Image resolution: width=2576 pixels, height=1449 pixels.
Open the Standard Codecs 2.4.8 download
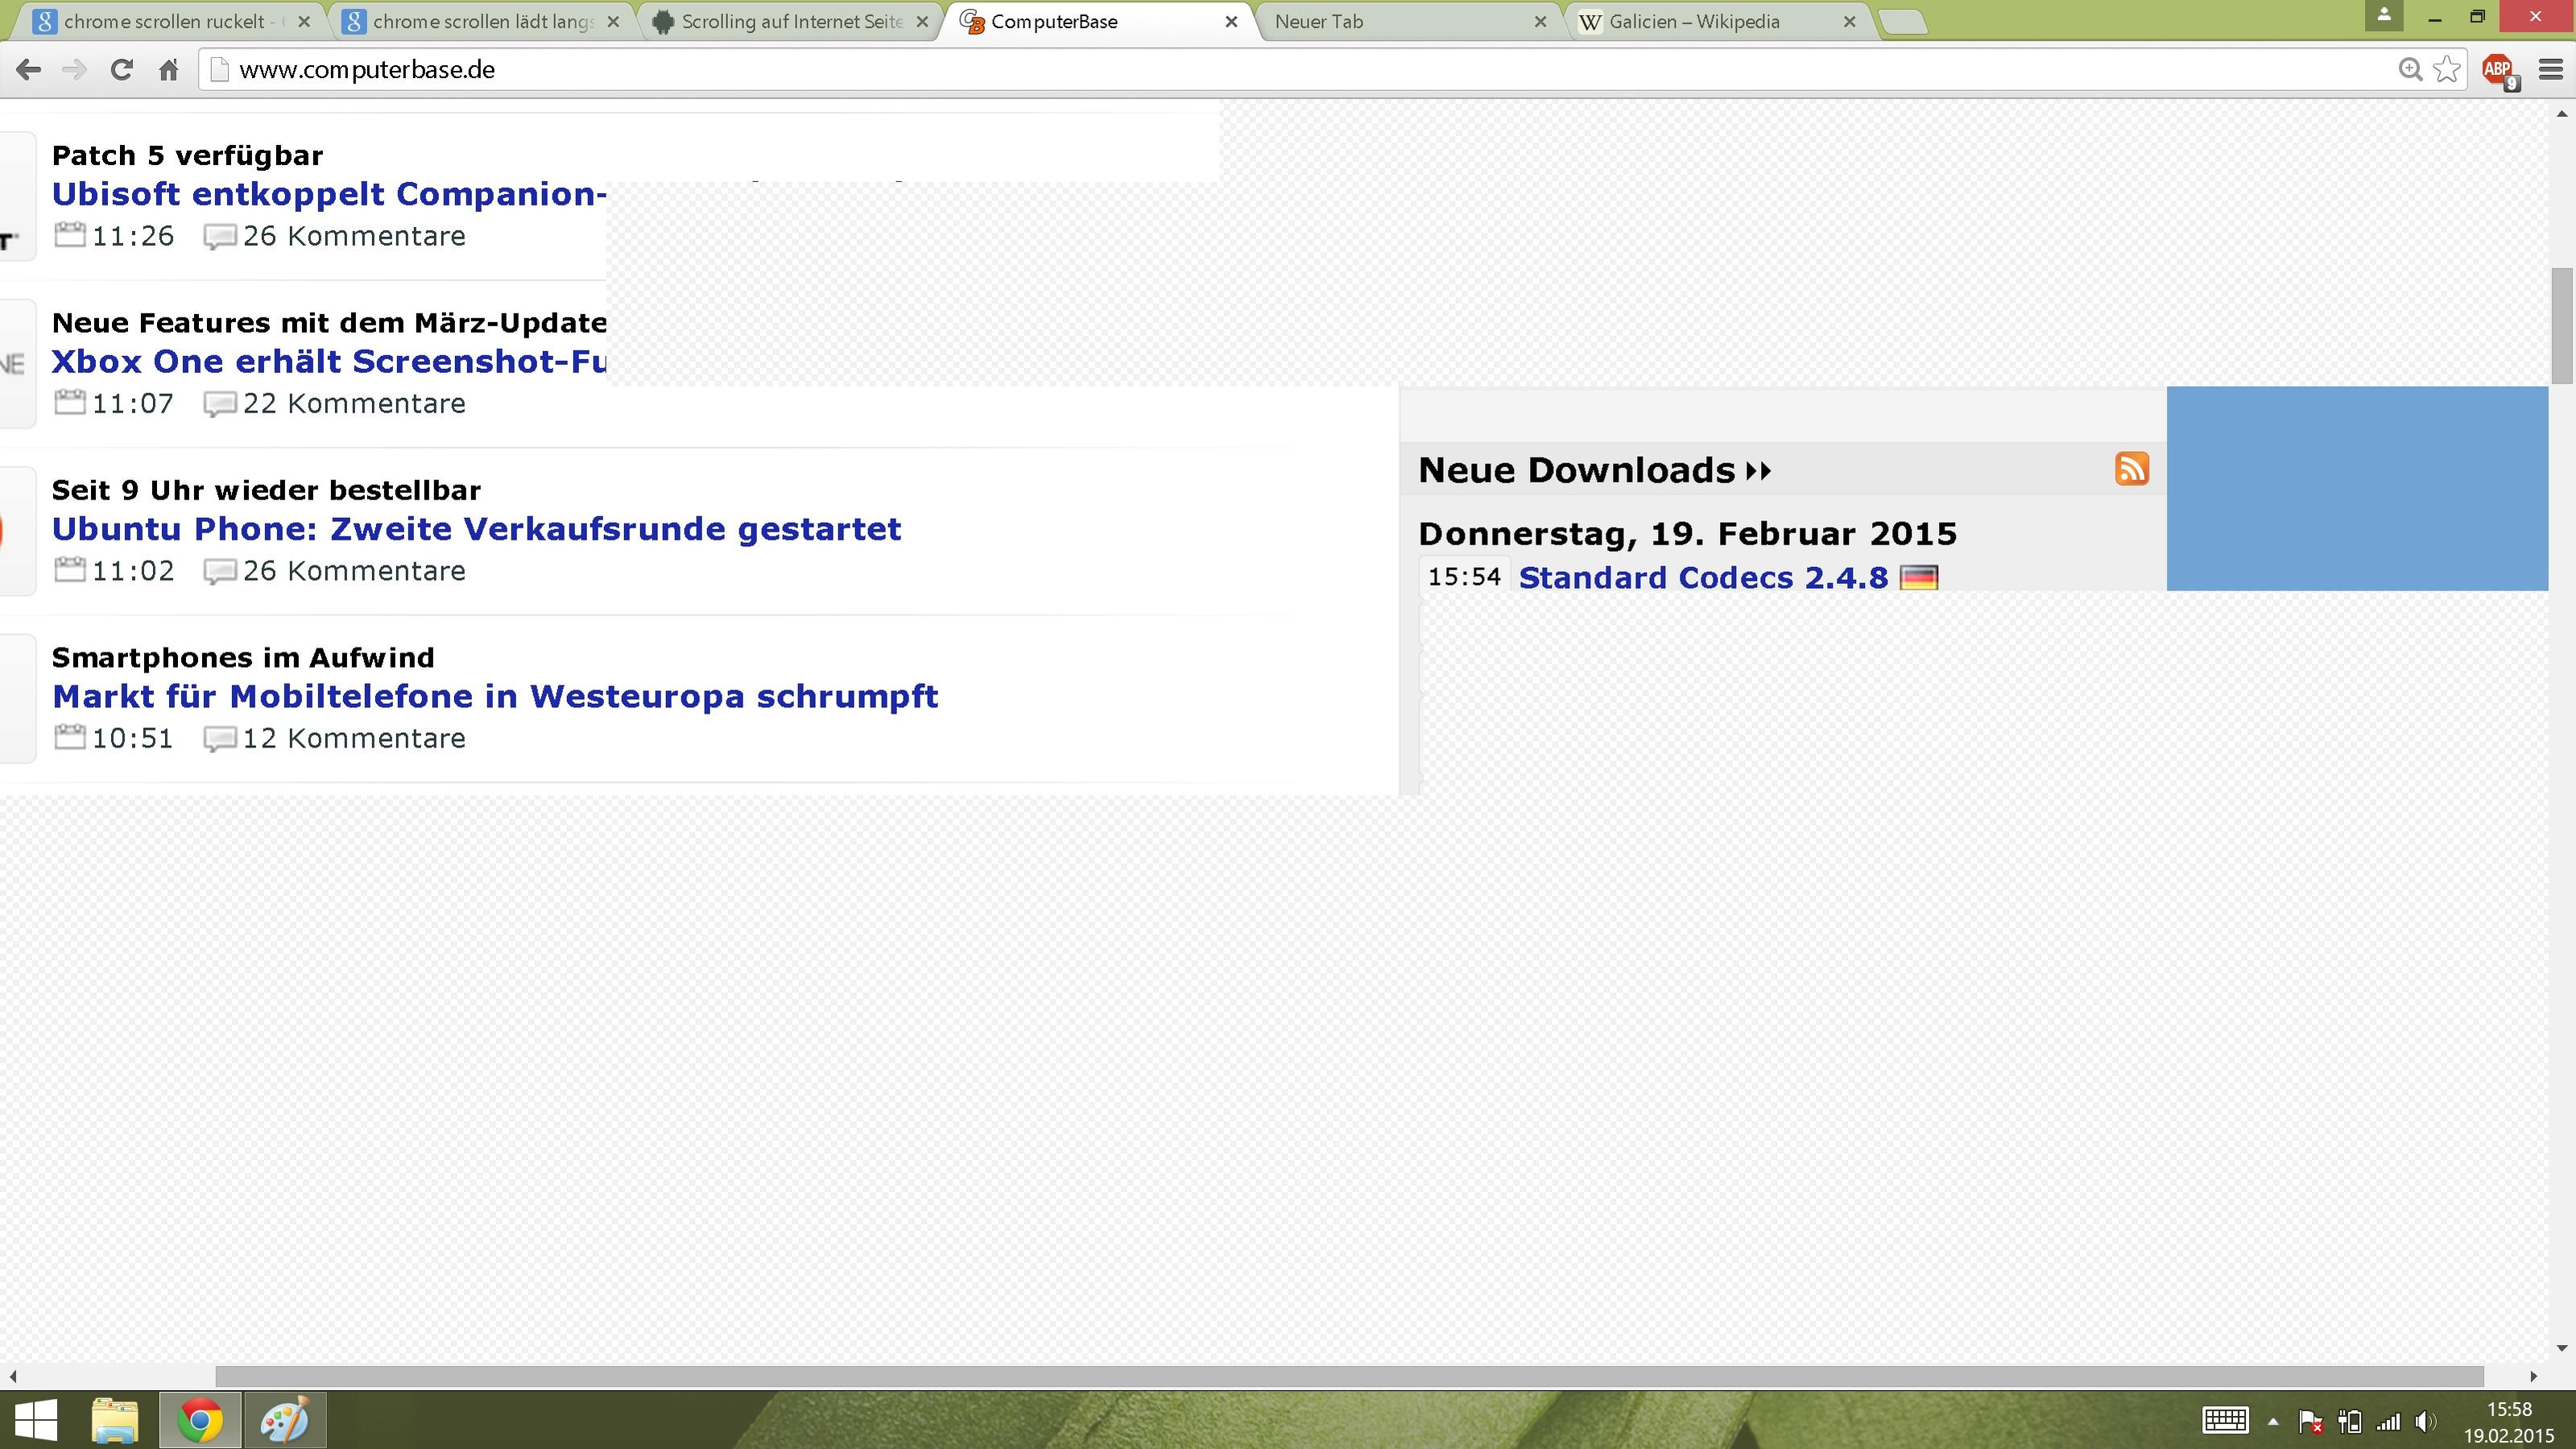tap(1703, 578)
